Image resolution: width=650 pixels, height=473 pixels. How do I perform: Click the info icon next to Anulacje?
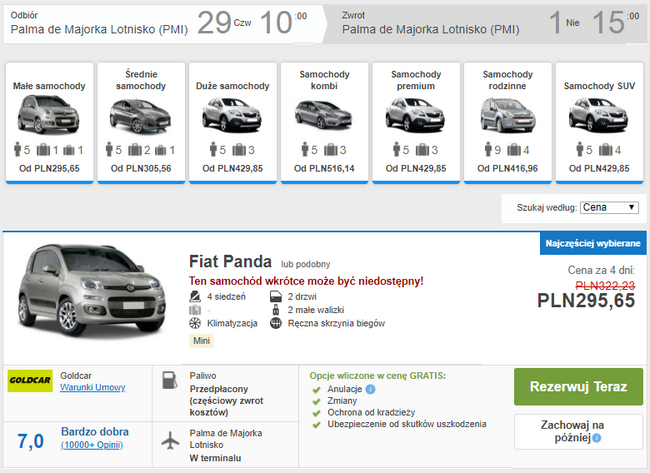pos(371,389)
